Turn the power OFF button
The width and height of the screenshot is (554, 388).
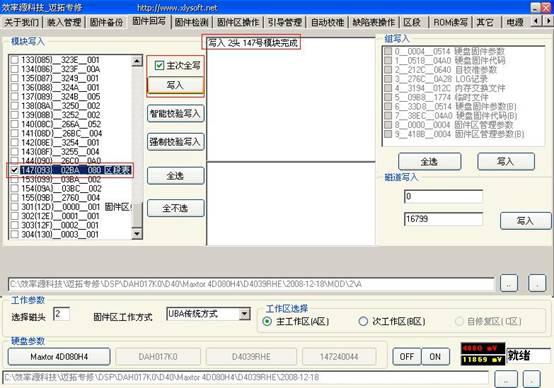pos(407,357)
